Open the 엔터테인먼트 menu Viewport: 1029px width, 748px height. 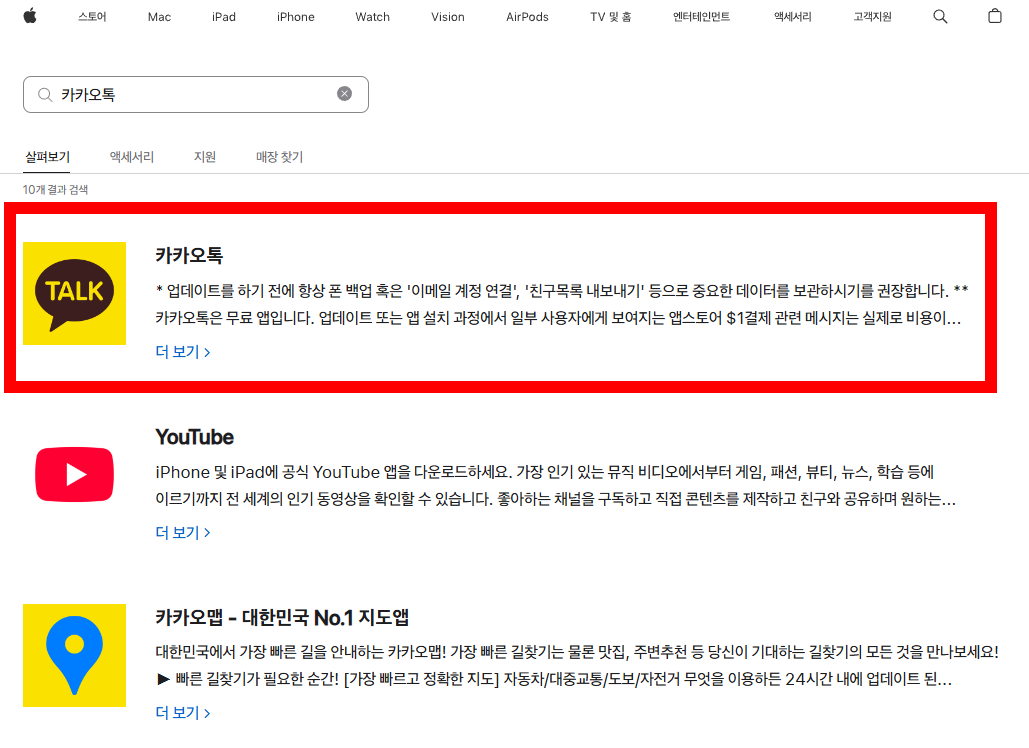pyautogui.click(x=702, y=16)
